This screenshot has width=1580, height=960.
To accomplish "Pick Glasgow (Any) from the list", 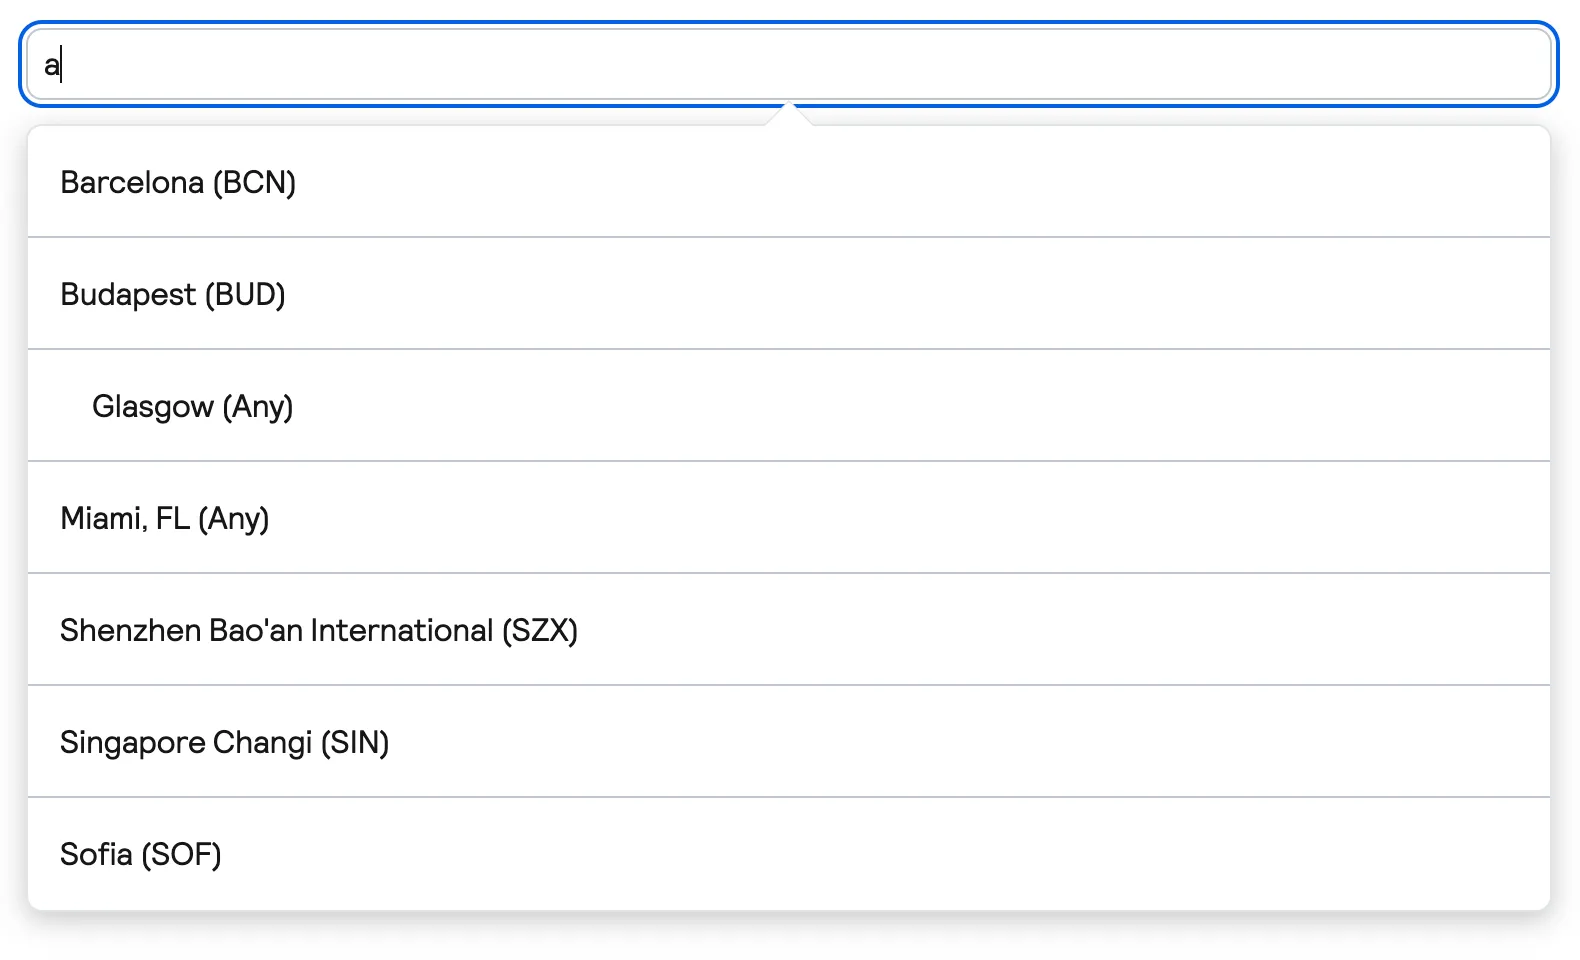I will click(x=192, y=407).
